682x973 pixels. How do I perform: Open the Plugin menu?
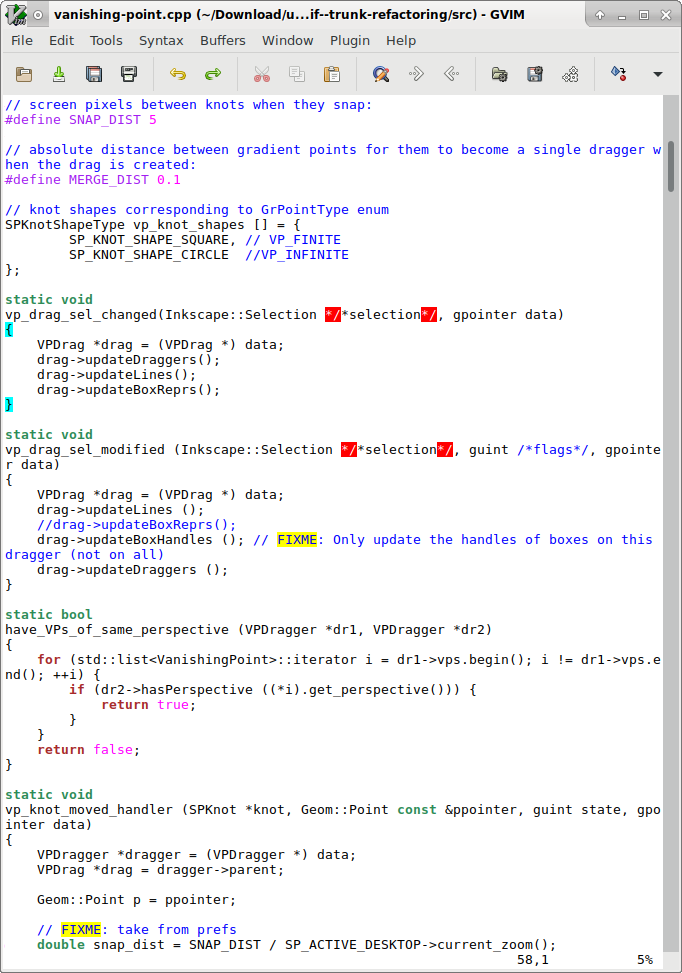click(349, 40)
